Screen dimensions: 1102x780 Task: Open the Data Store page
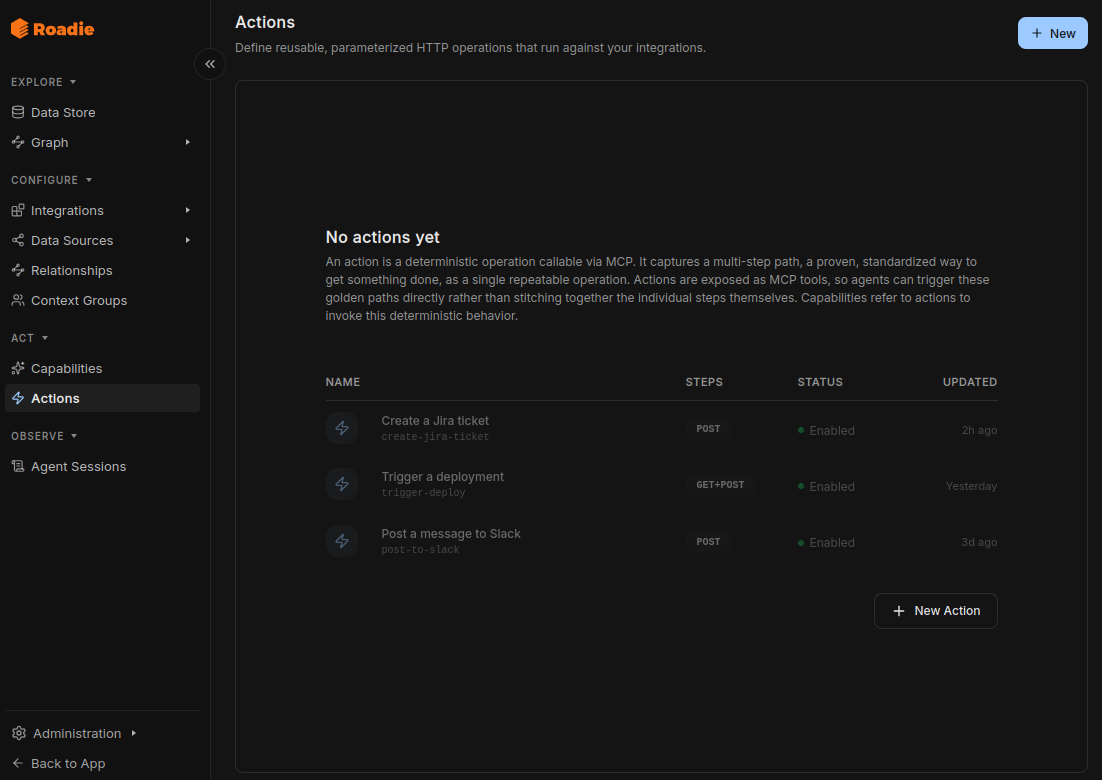pos(103,112)
